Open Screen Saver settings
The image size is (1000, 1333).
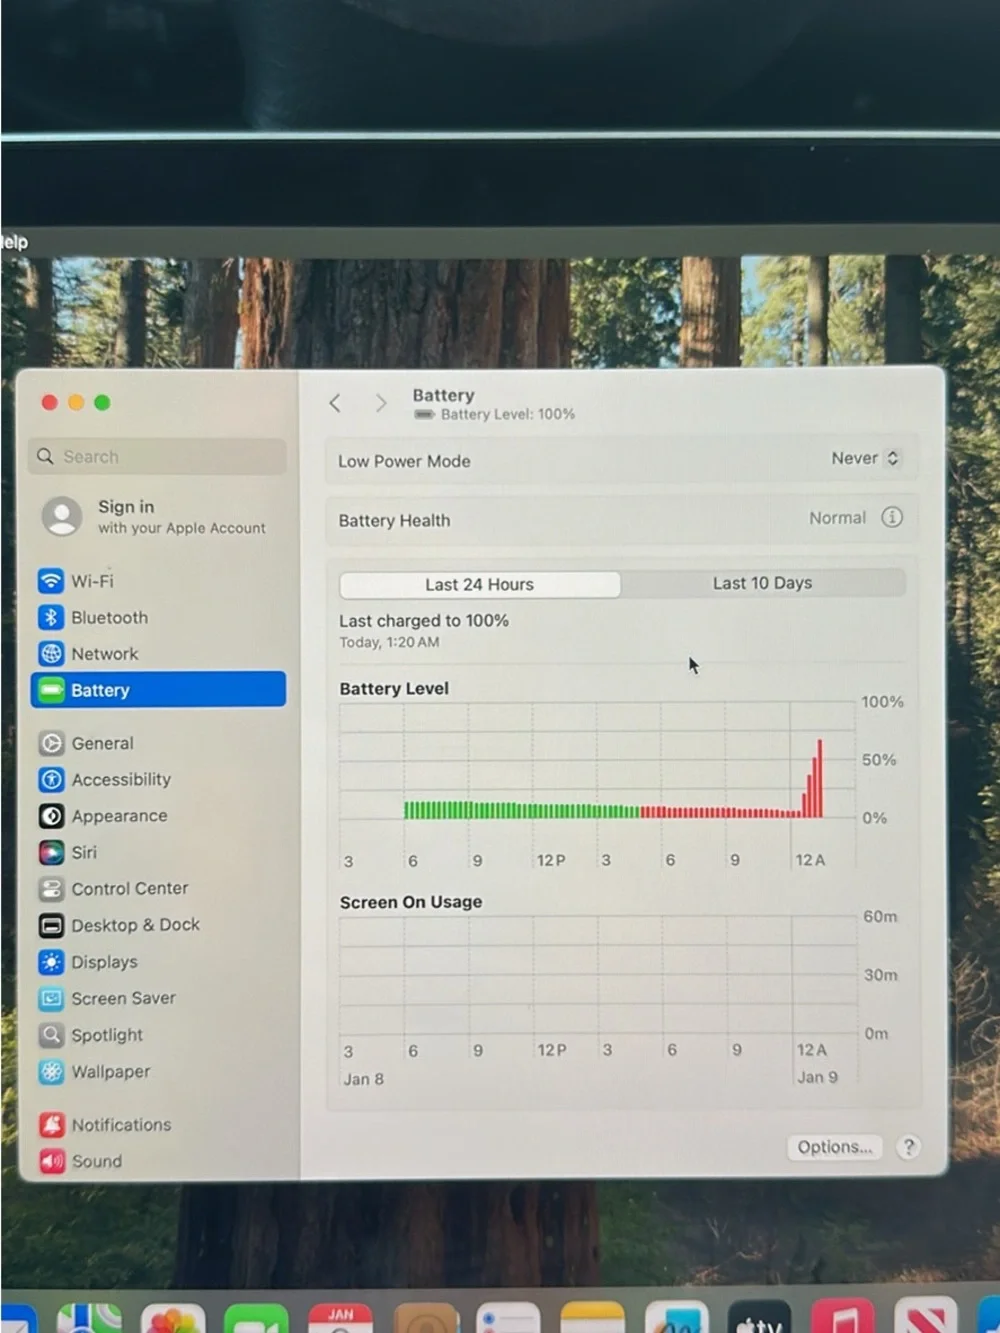pos(122,998)
